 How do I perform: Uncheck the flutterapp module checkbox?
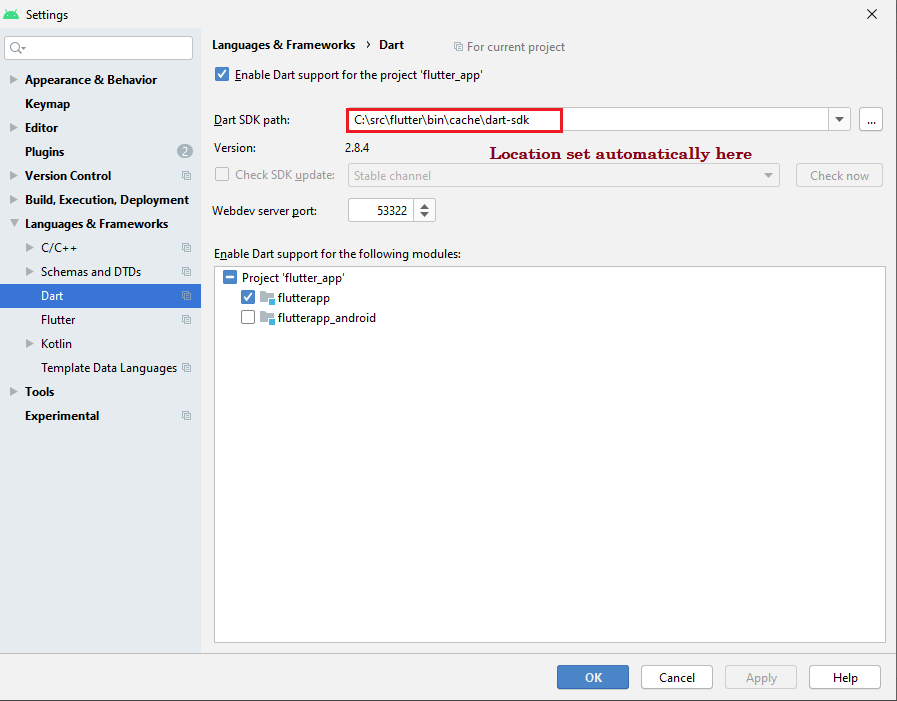(x=248, y=298)
